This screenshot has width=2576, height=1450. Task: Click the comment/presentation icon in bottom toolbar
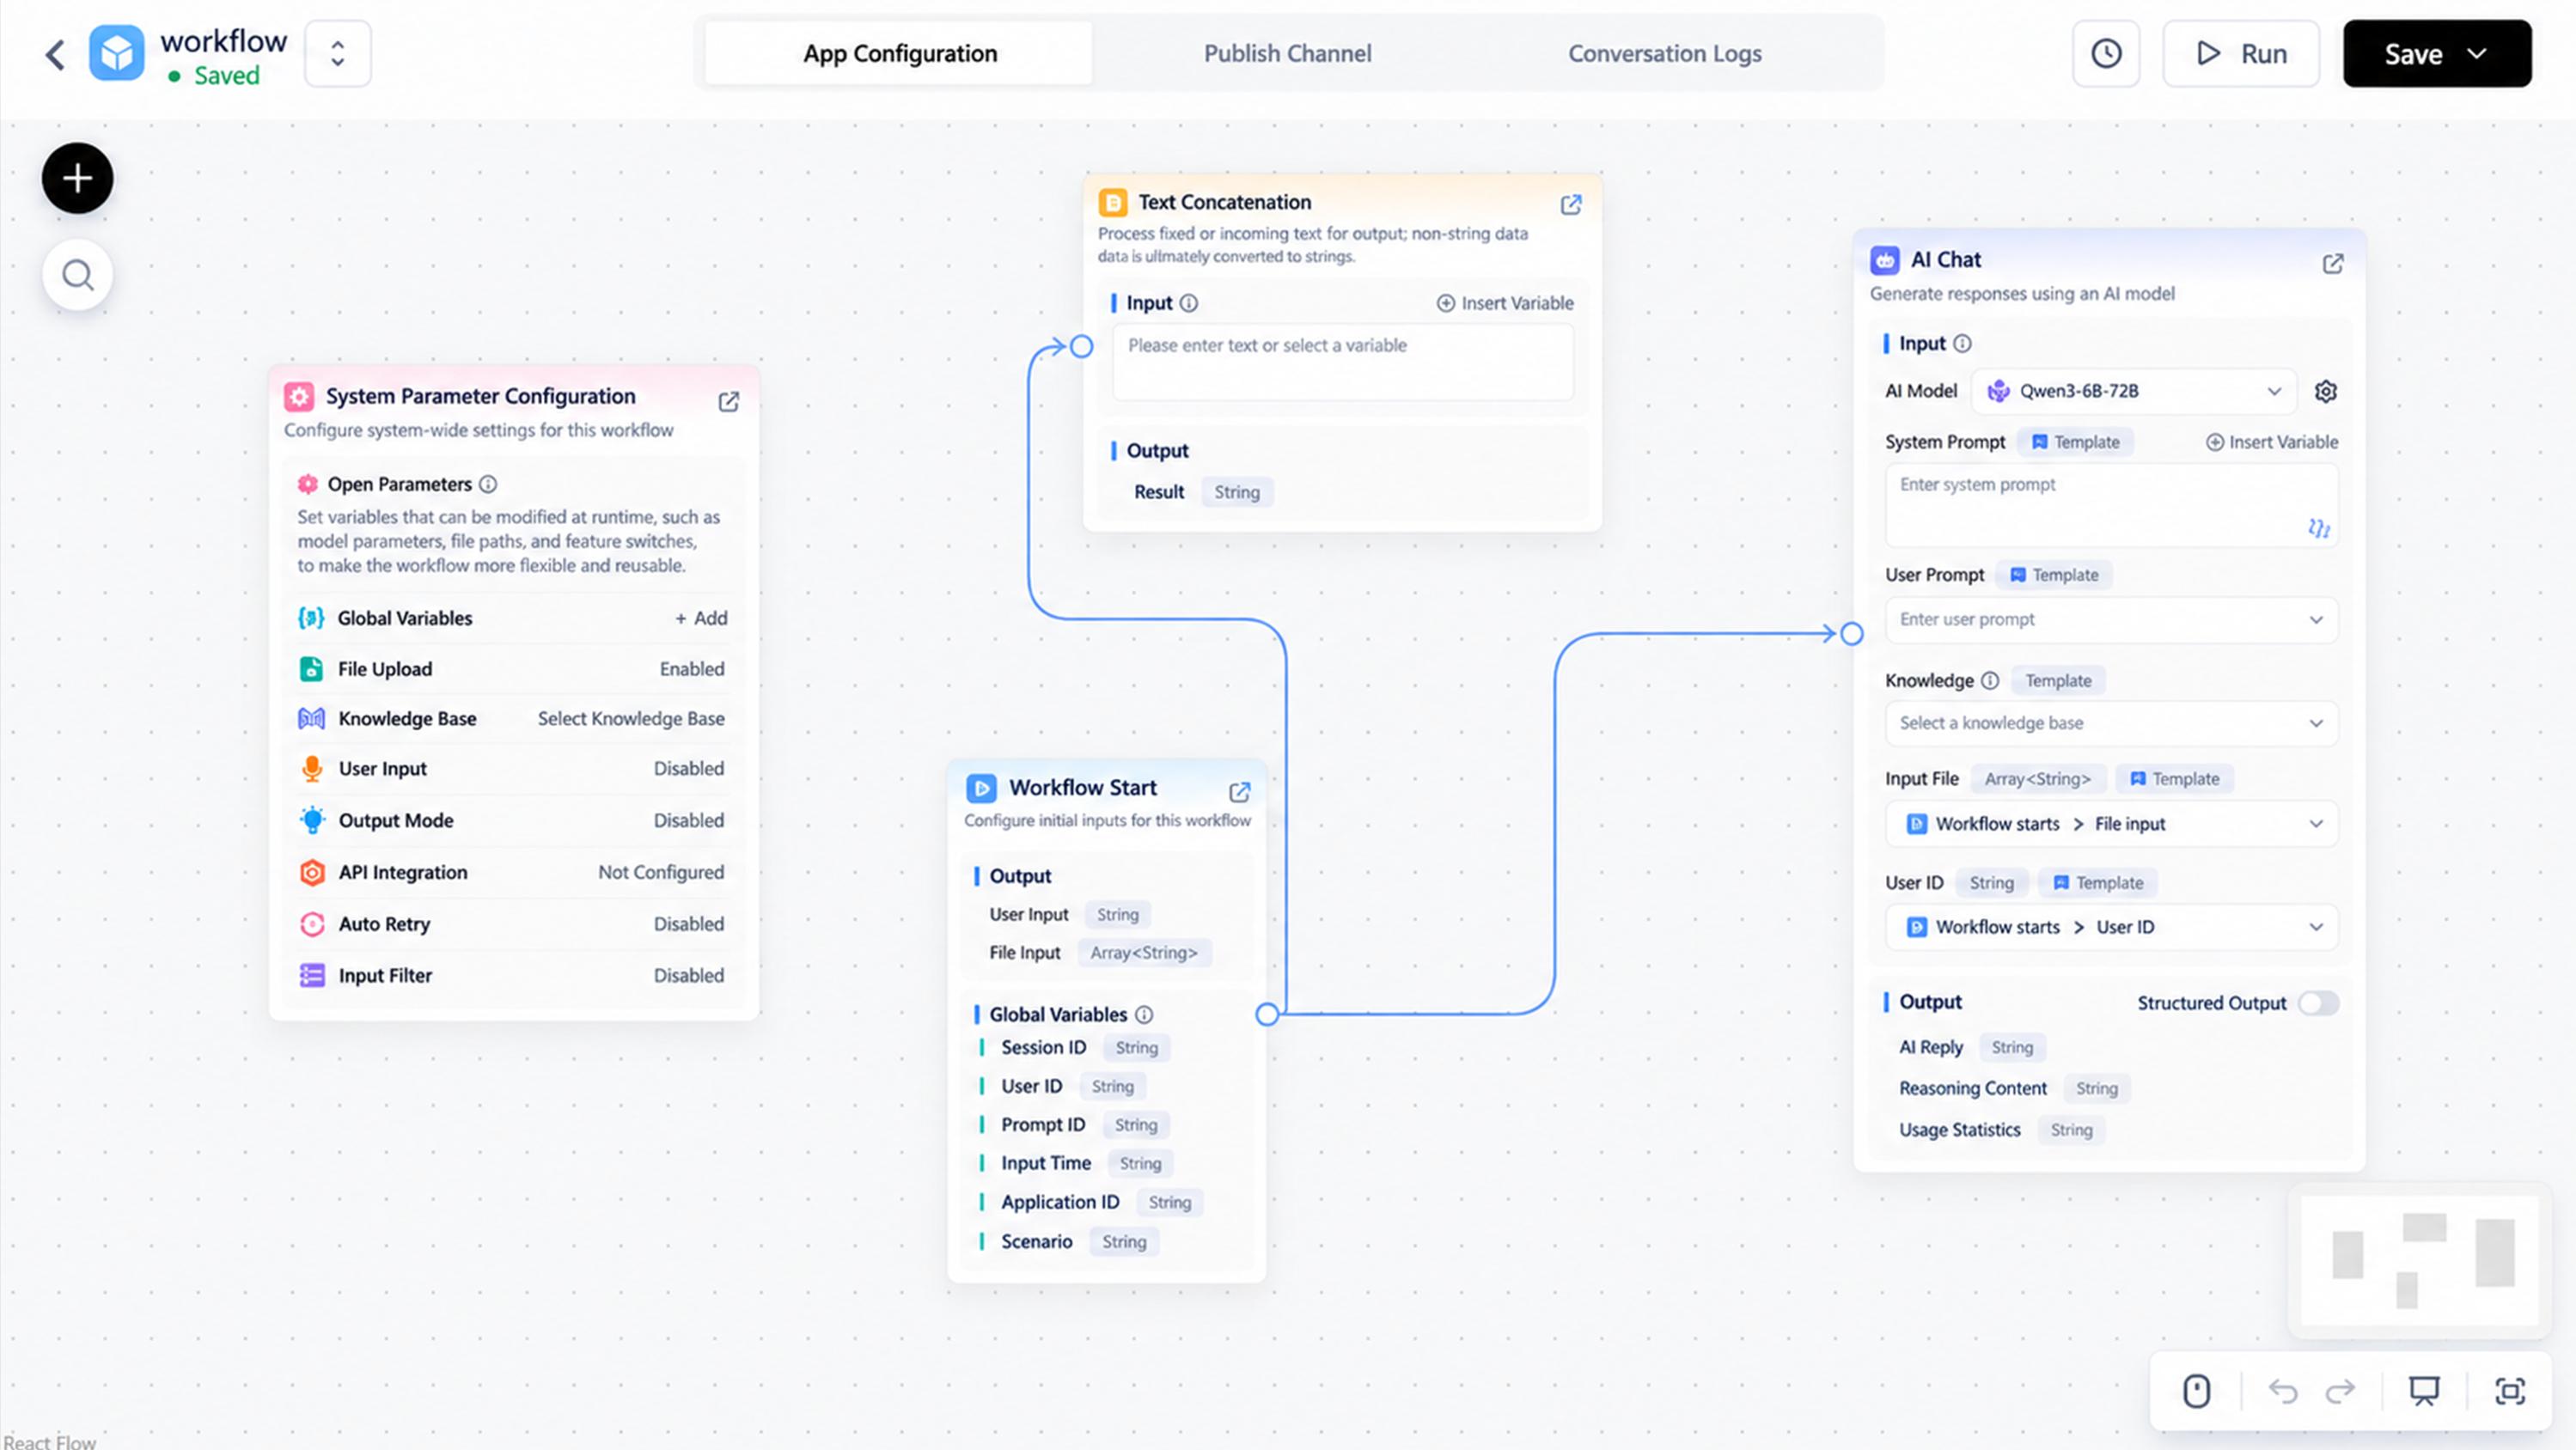tap(2424, 1391)
